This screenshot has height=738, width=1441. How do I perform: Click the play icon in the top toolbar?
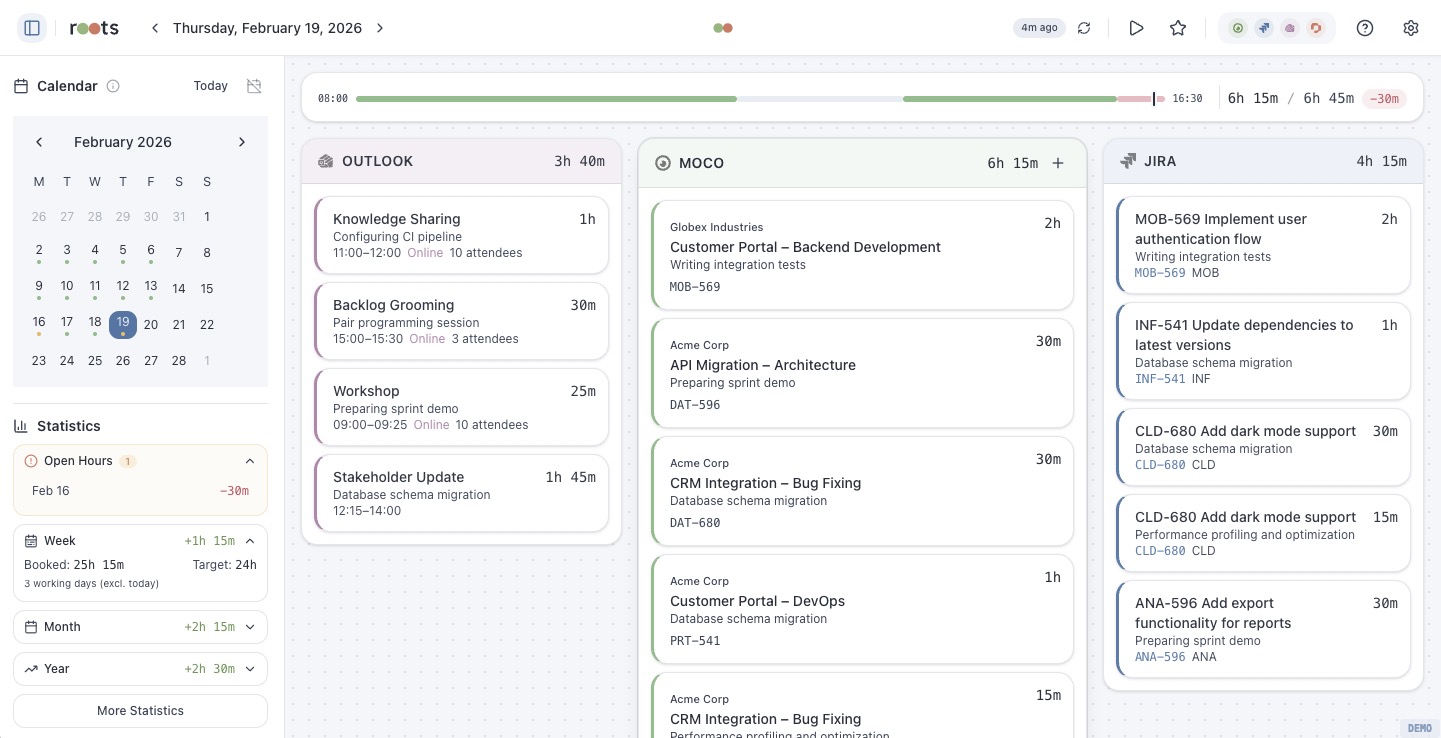1136,28
